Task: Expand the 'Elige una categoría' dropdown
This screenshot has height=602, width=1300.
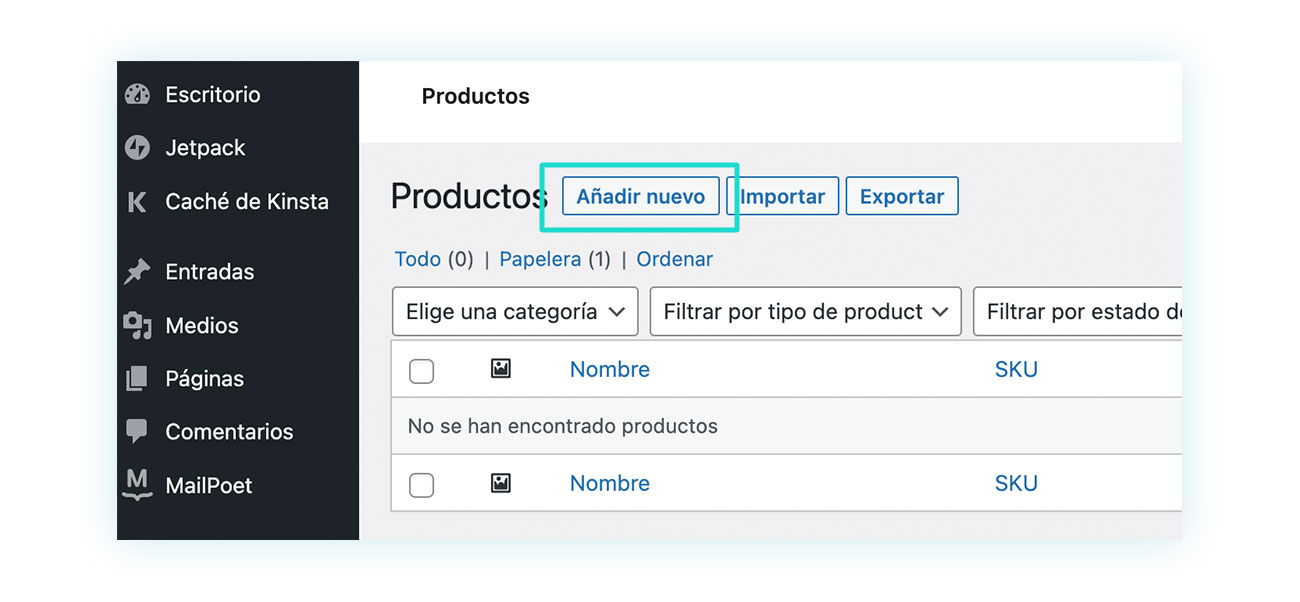Action: pos(515,312)
